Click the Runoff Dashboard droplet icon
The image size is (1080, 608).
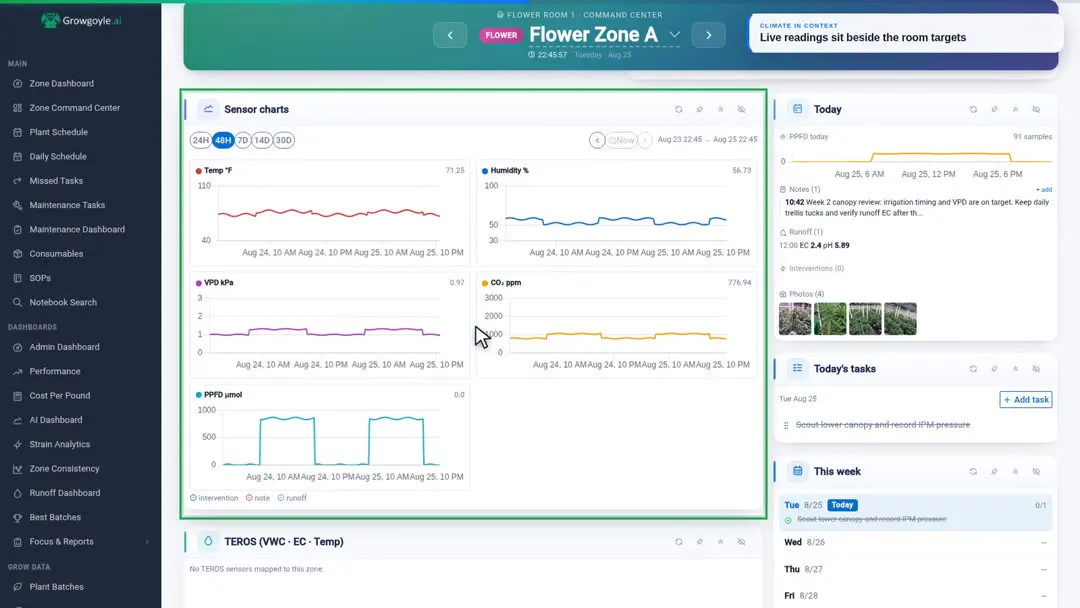17,493
